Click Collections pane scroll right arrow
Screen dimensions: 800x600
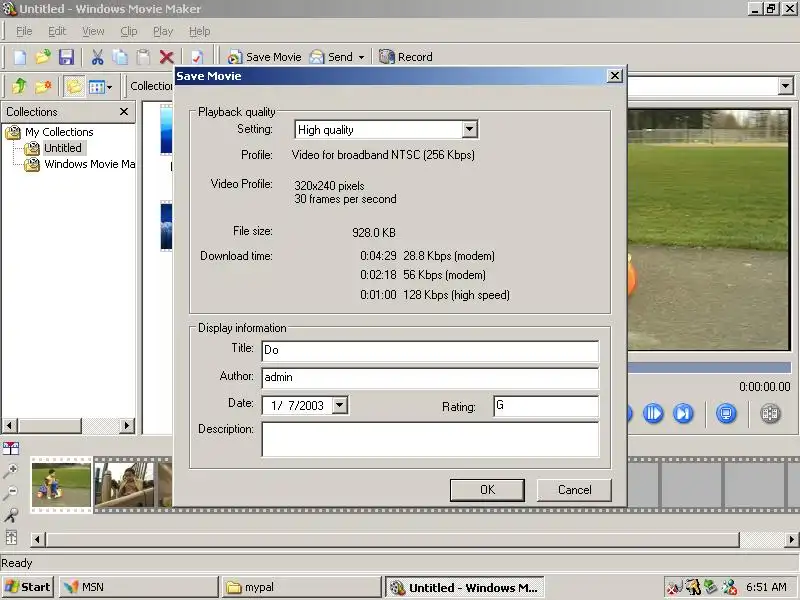pyautogui.click(x=128, y=425)
